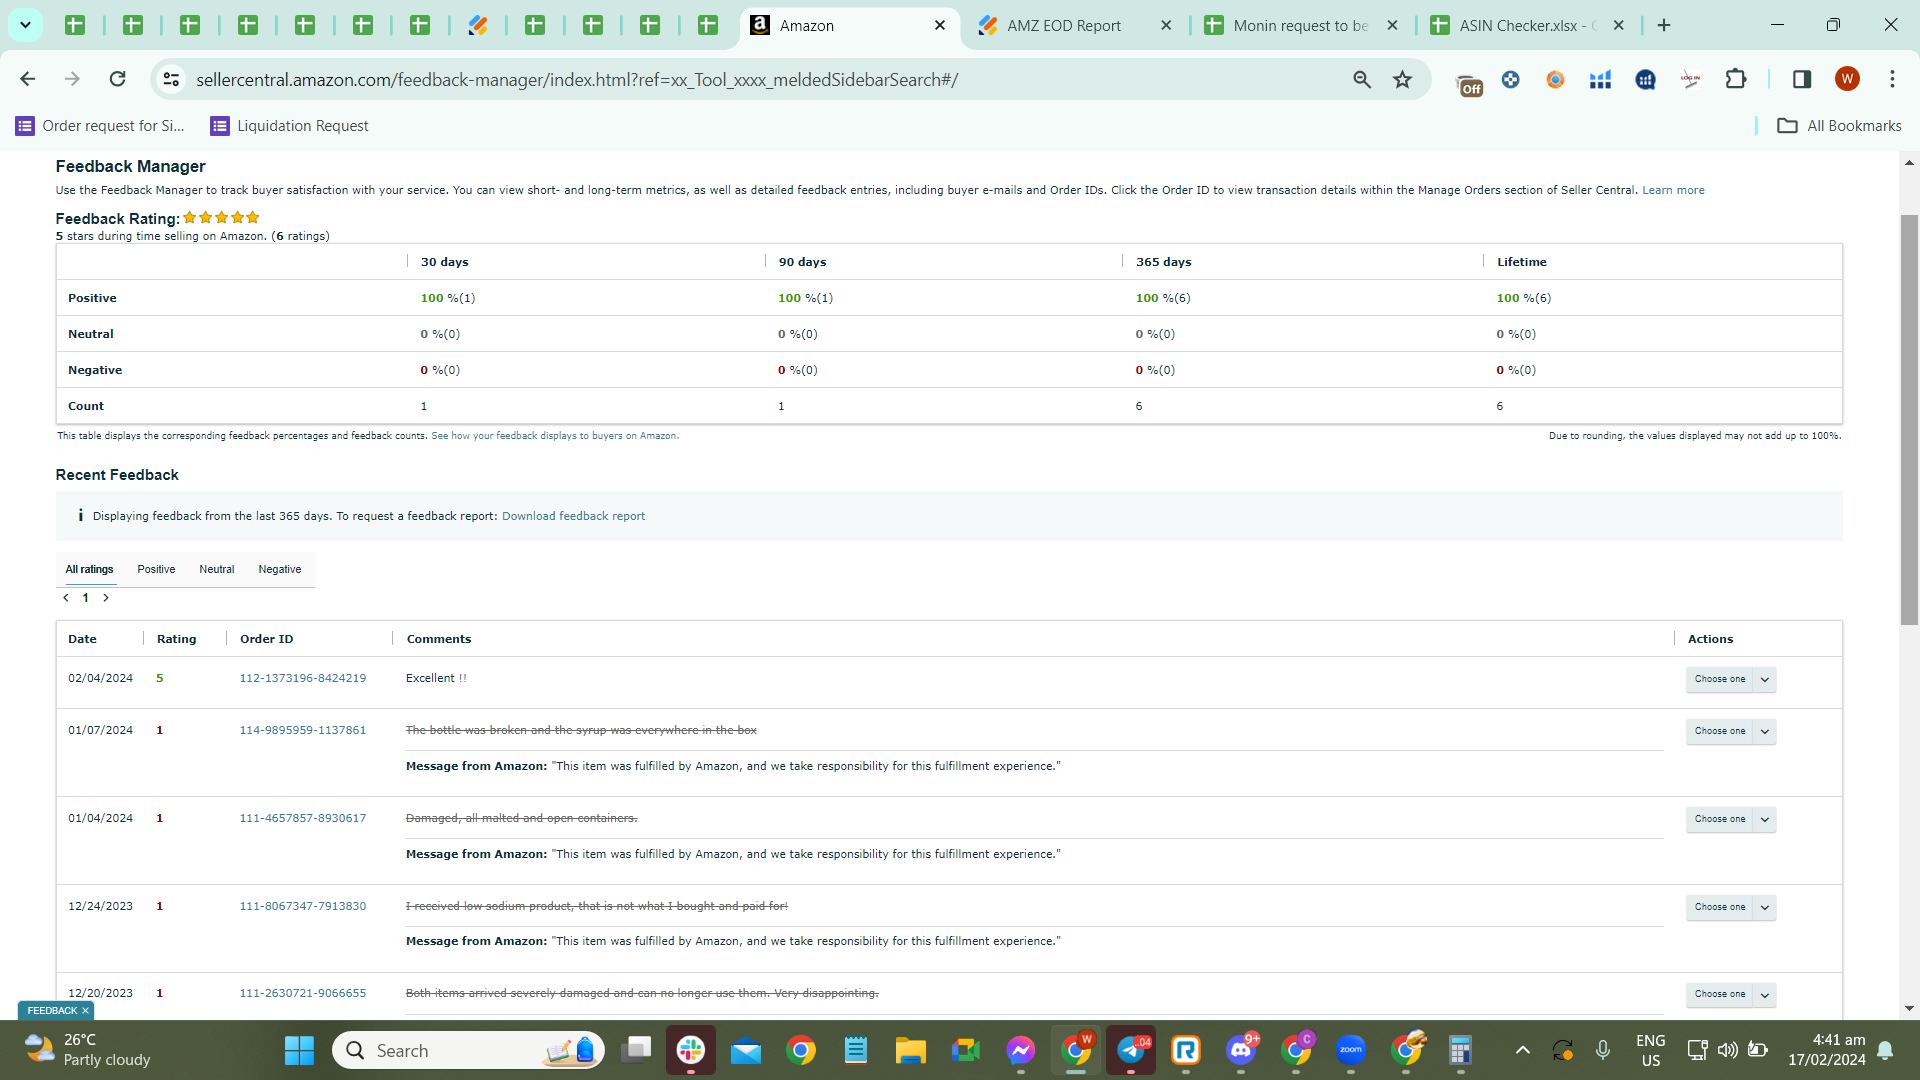This screenshot has height=1080, width=1920.
Task: Click Download feedback report link
Action: [573, 516]
